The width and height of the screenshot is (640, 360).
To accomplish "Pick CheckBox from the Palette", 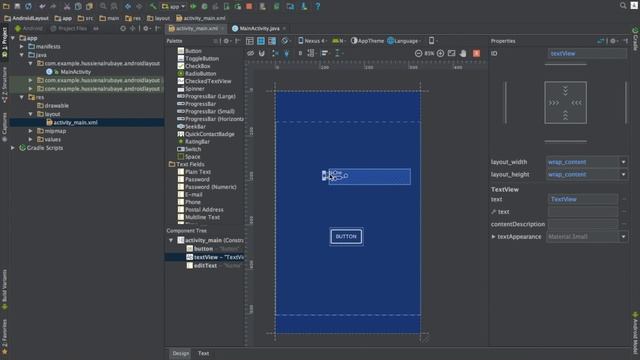I will pyautogui.click(x=198, y=66).
